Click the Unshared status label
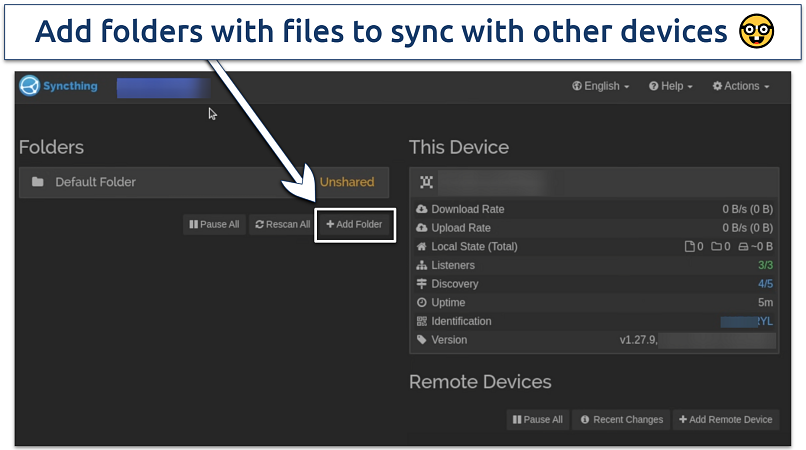Viewport: 806px width, 450px height. click(x=346, y=182)
